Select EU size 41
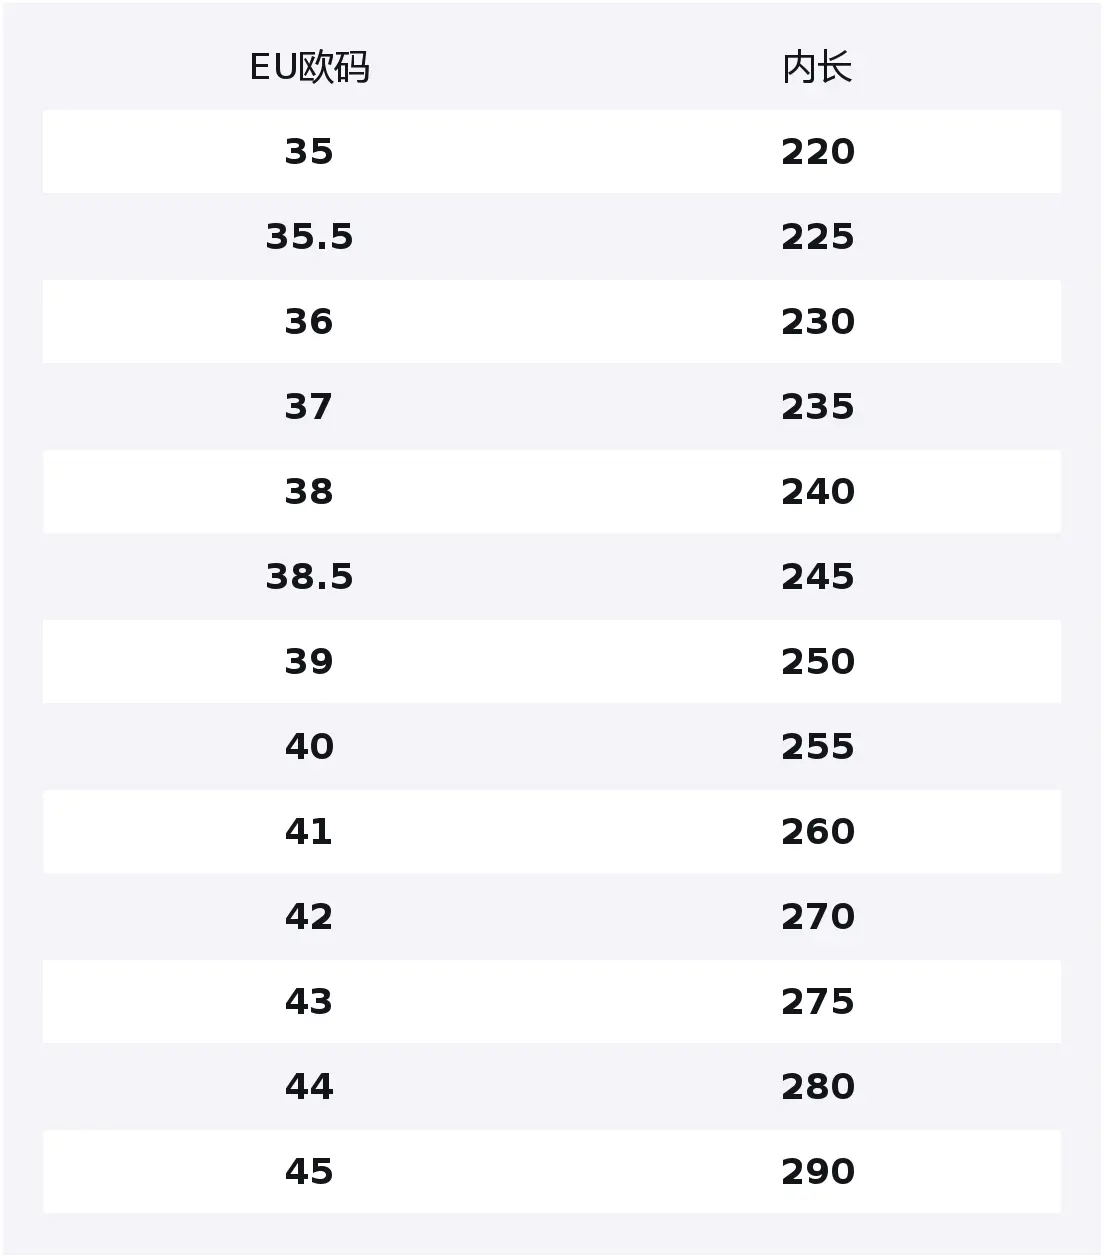 click(309, 832)
